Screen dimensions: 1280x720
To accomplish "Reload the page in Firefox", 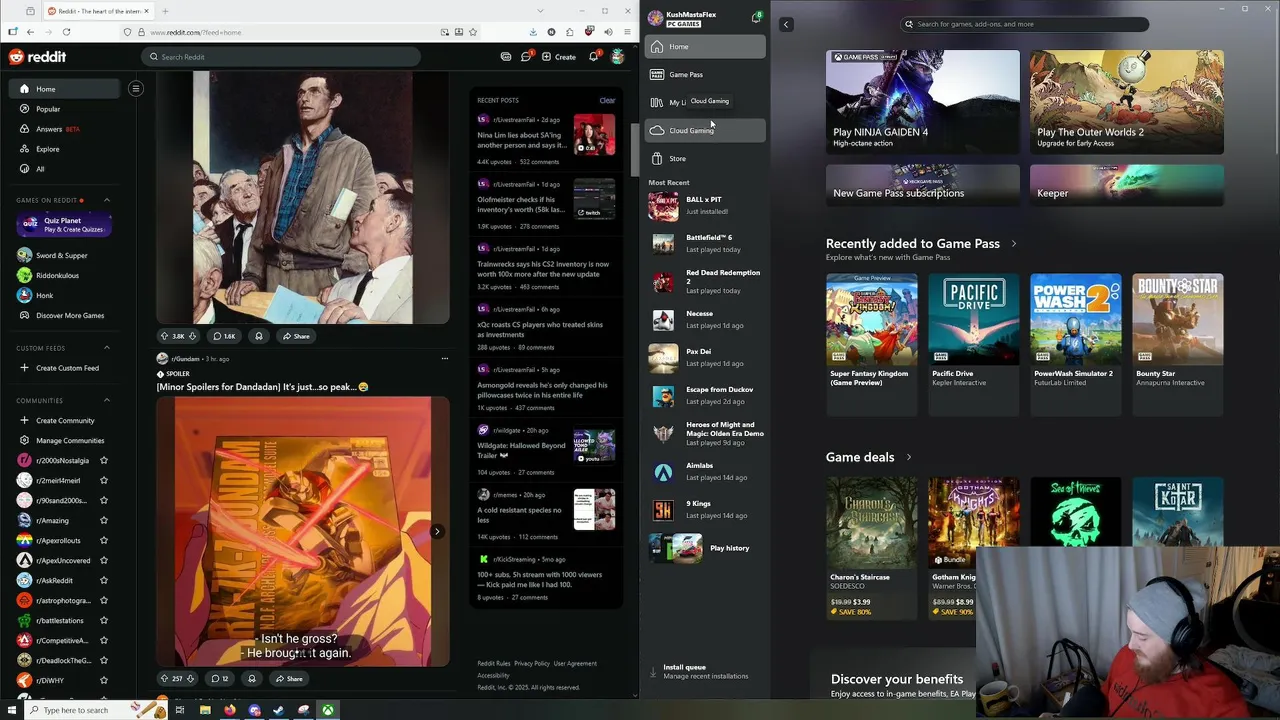I will pos(67,32).
